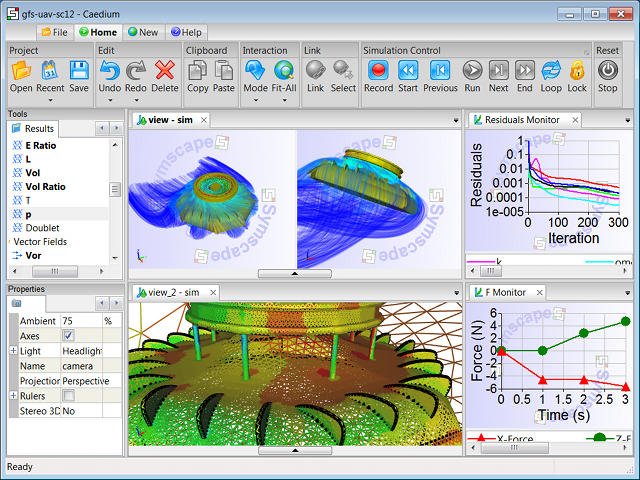Open the dropdown arrow under Redo

[136, 100]
